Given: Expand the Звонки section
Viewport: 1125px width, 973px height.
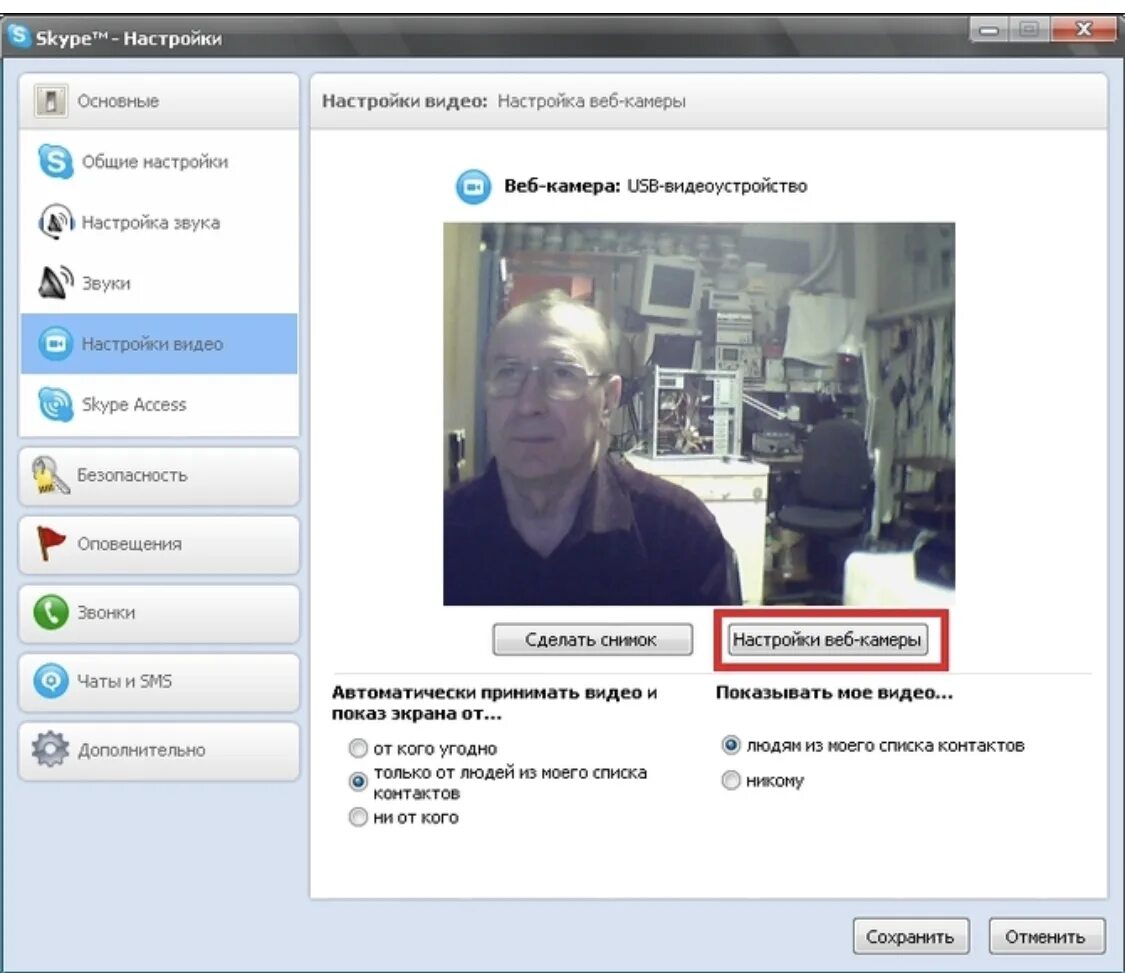Looking at the screenshot, I should pos(159,613).
